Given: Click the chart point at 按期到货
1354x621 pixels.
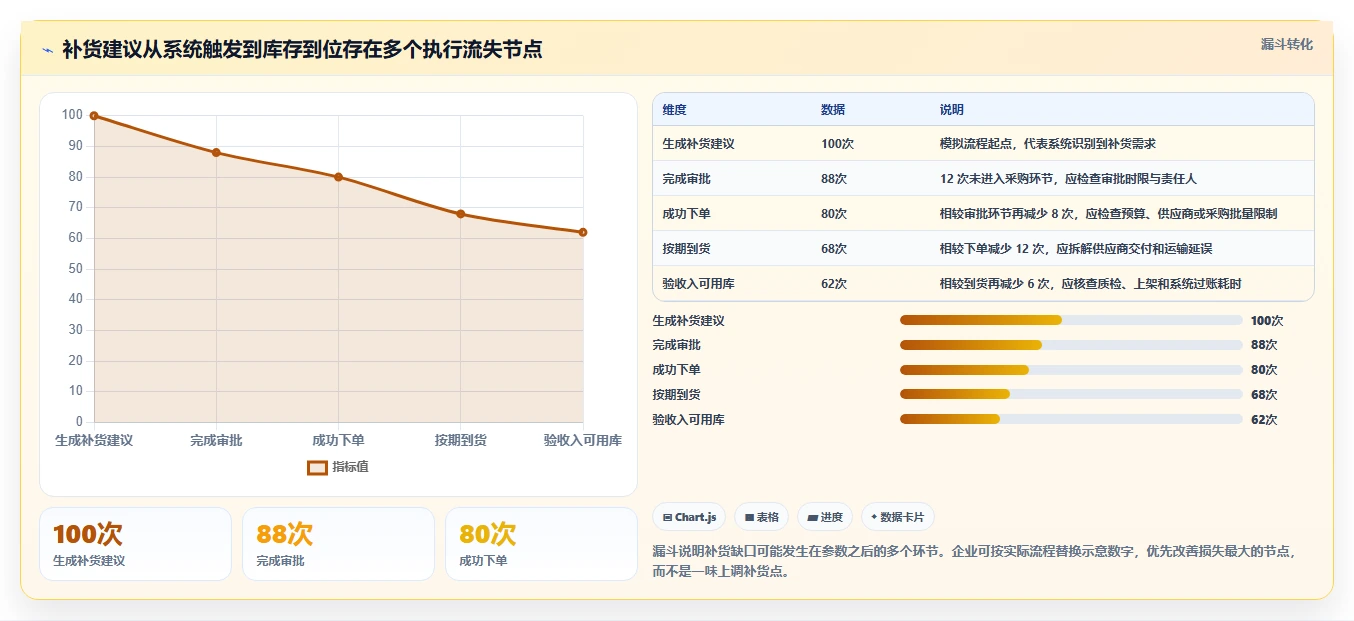Looking at the screenshot, I should point(461,214).
